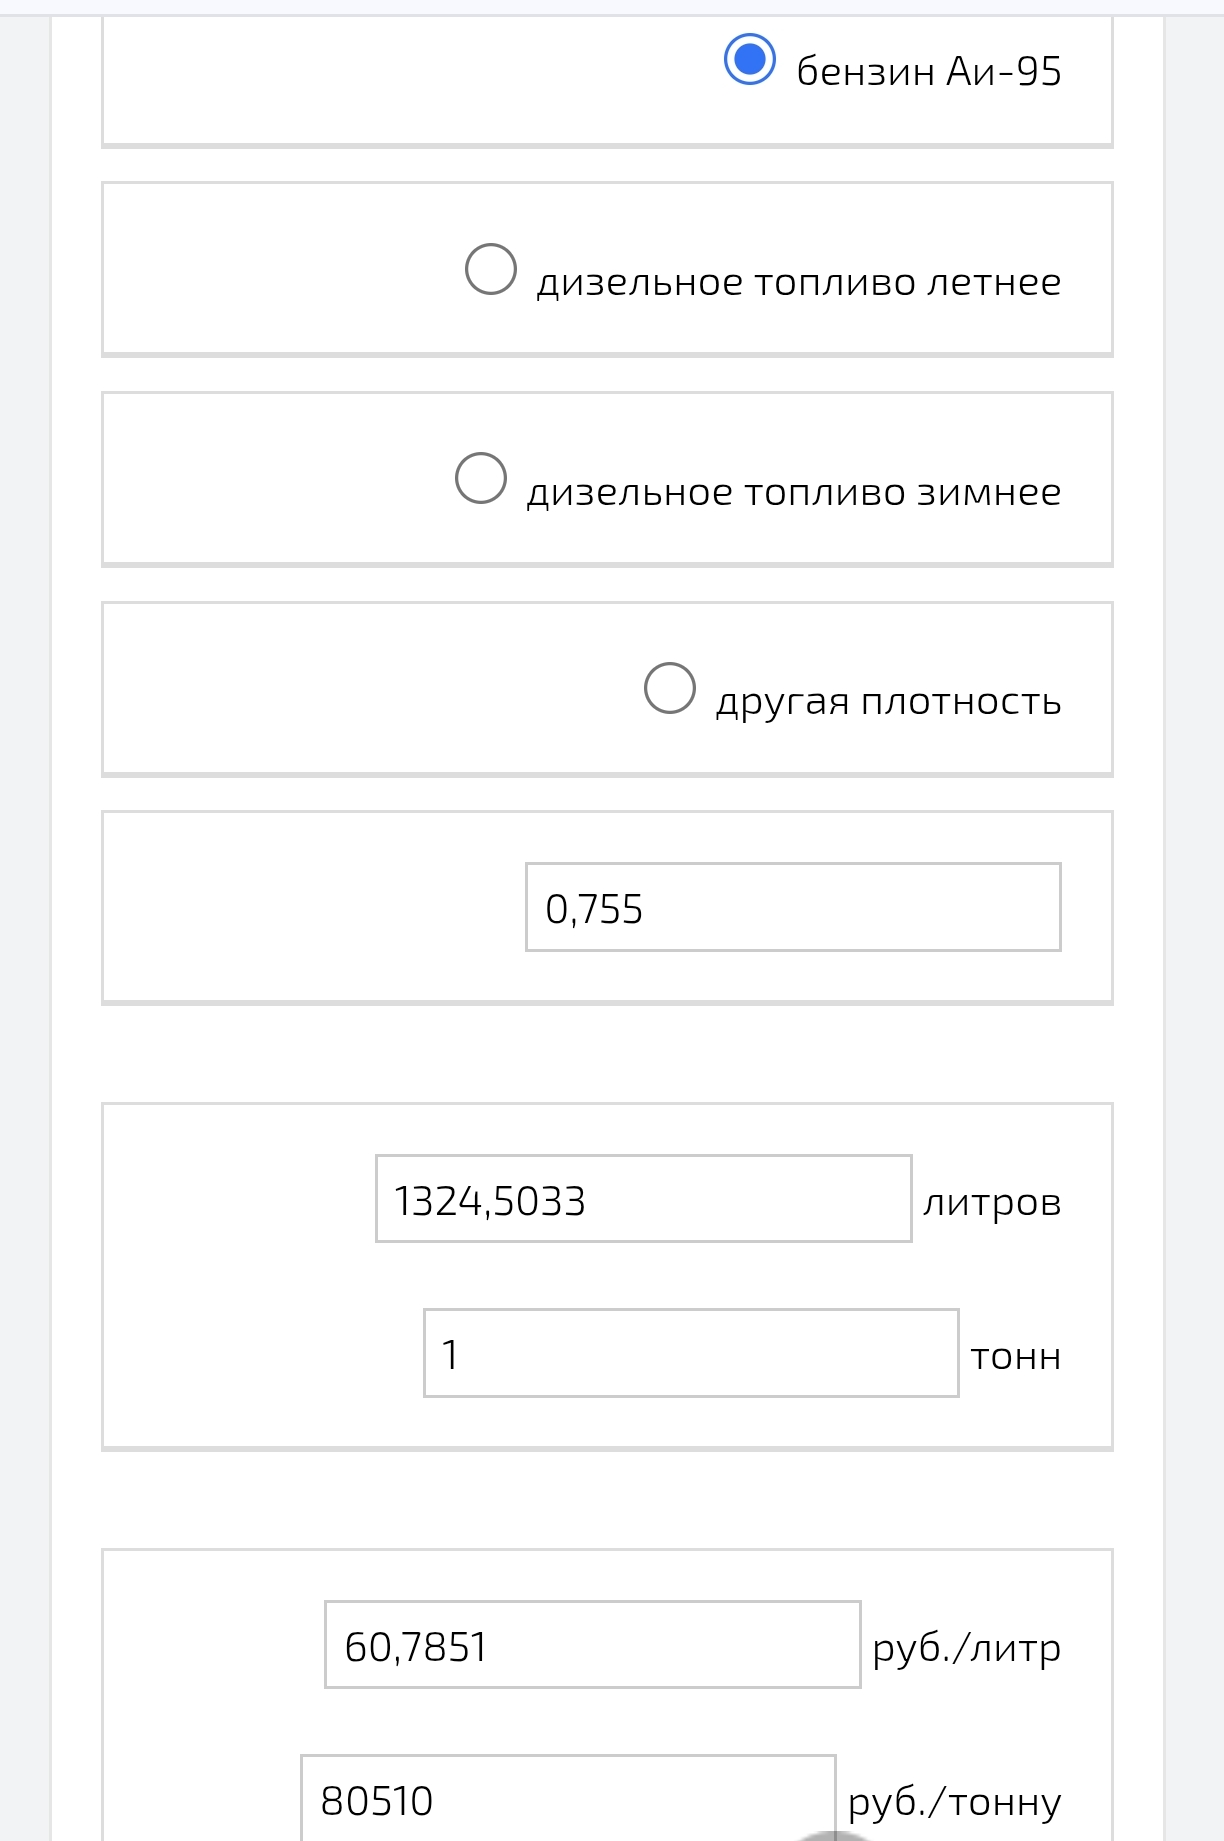Click the 'бензин Аи-95' label text
1224x1841 pixels.
point(928,72)
